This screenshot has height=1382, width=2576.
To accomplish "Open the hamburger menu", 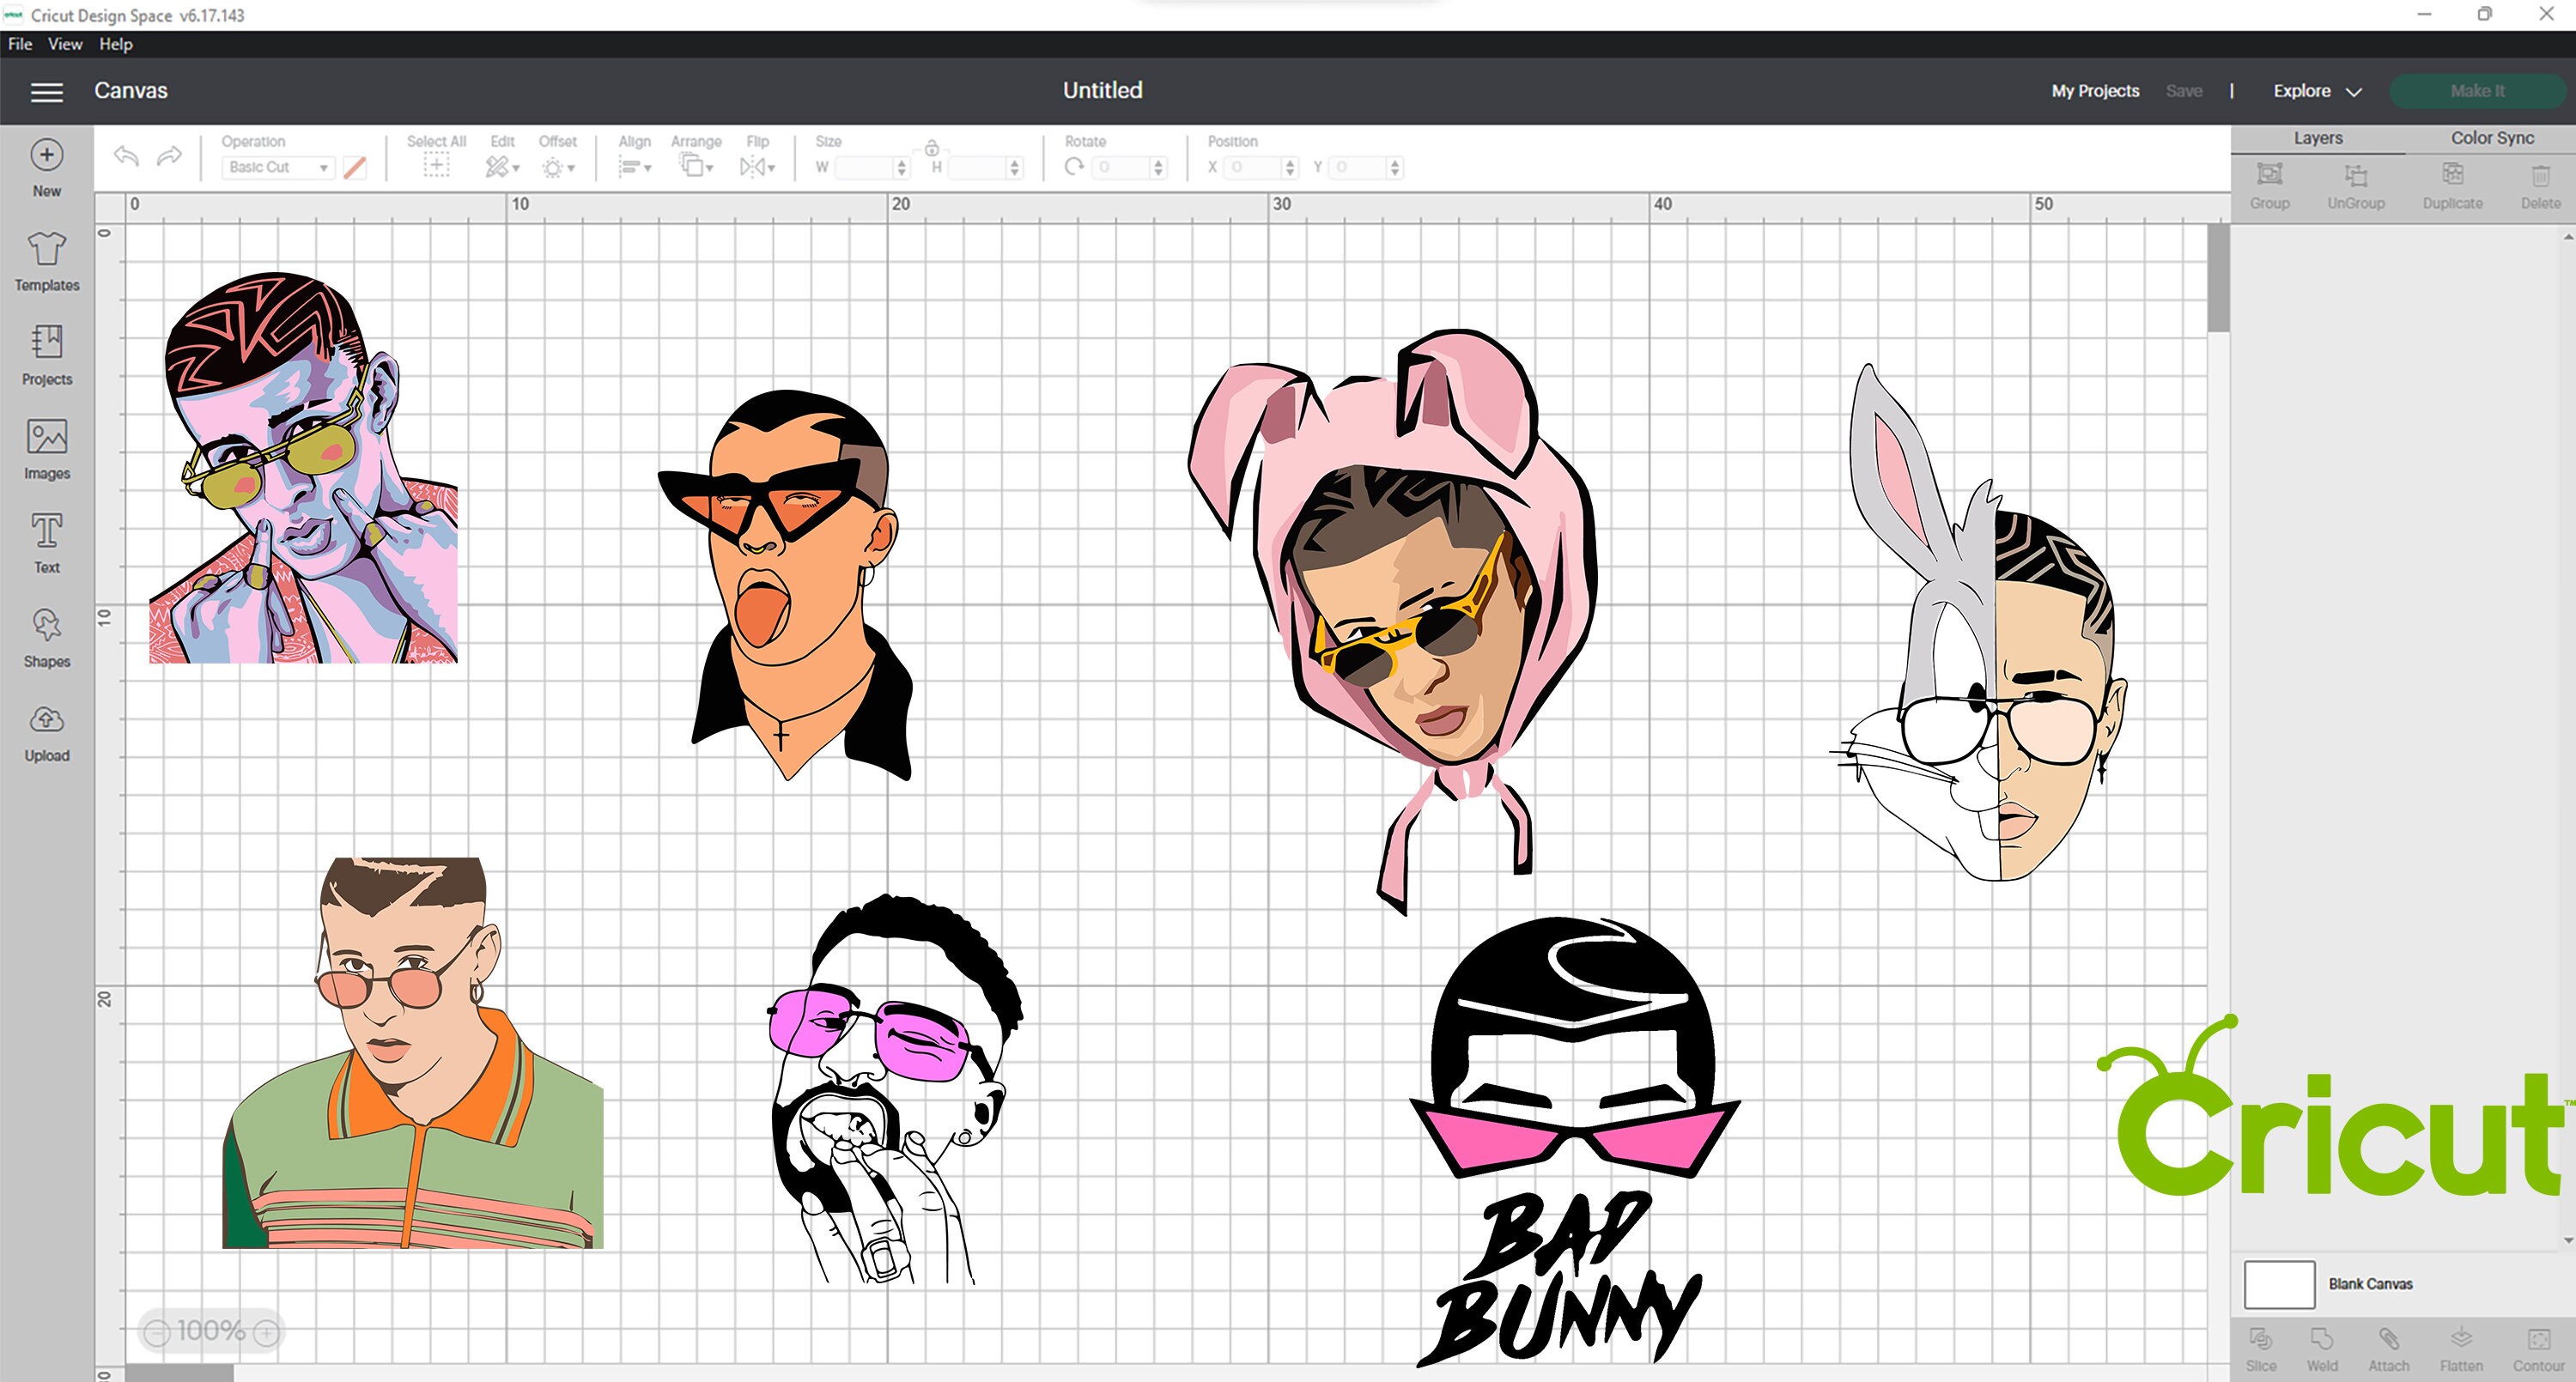I will pos(46,92).
